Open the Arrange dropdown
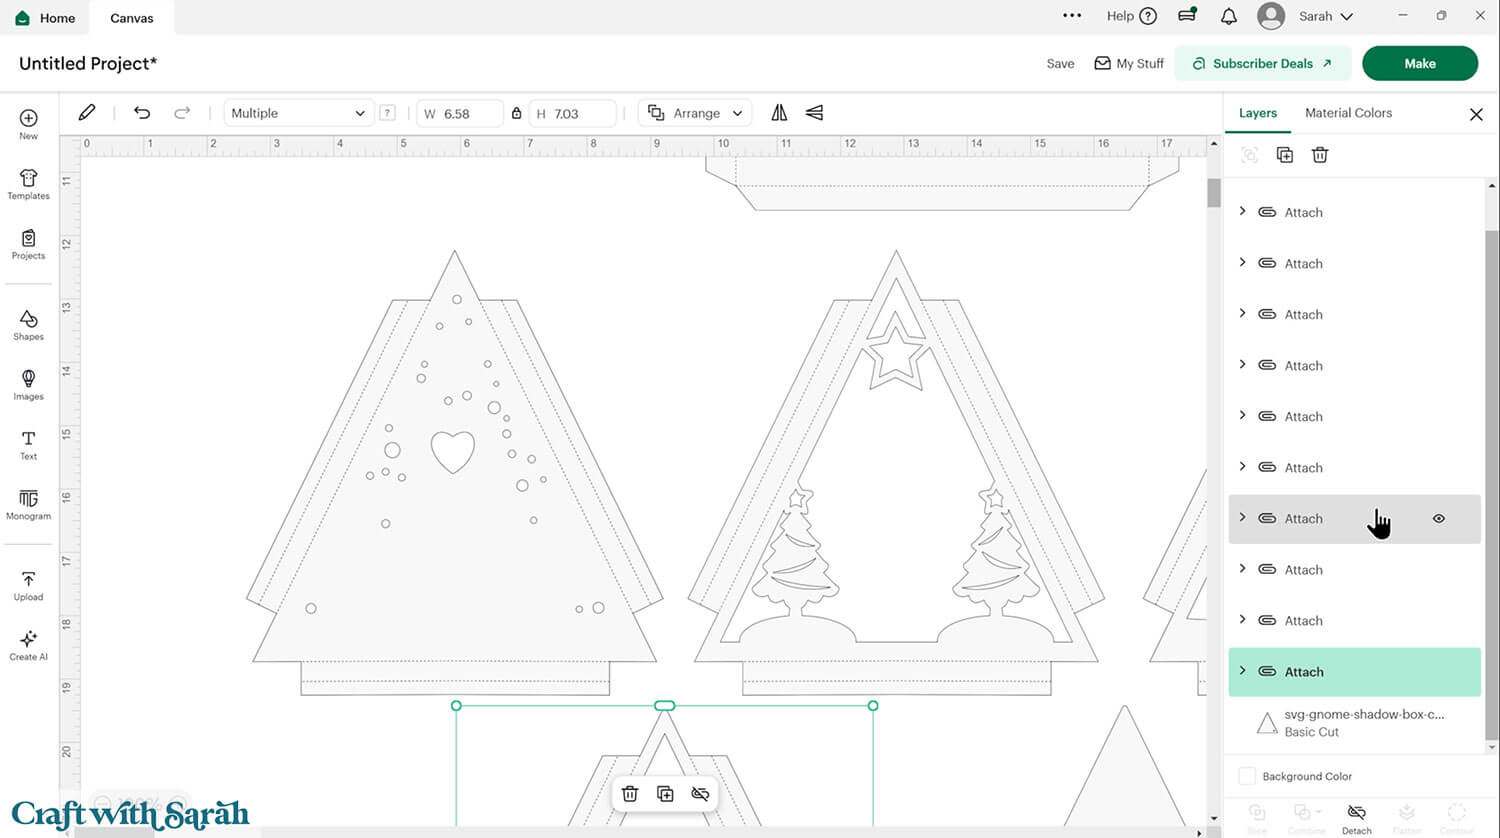 click(696, 113)
